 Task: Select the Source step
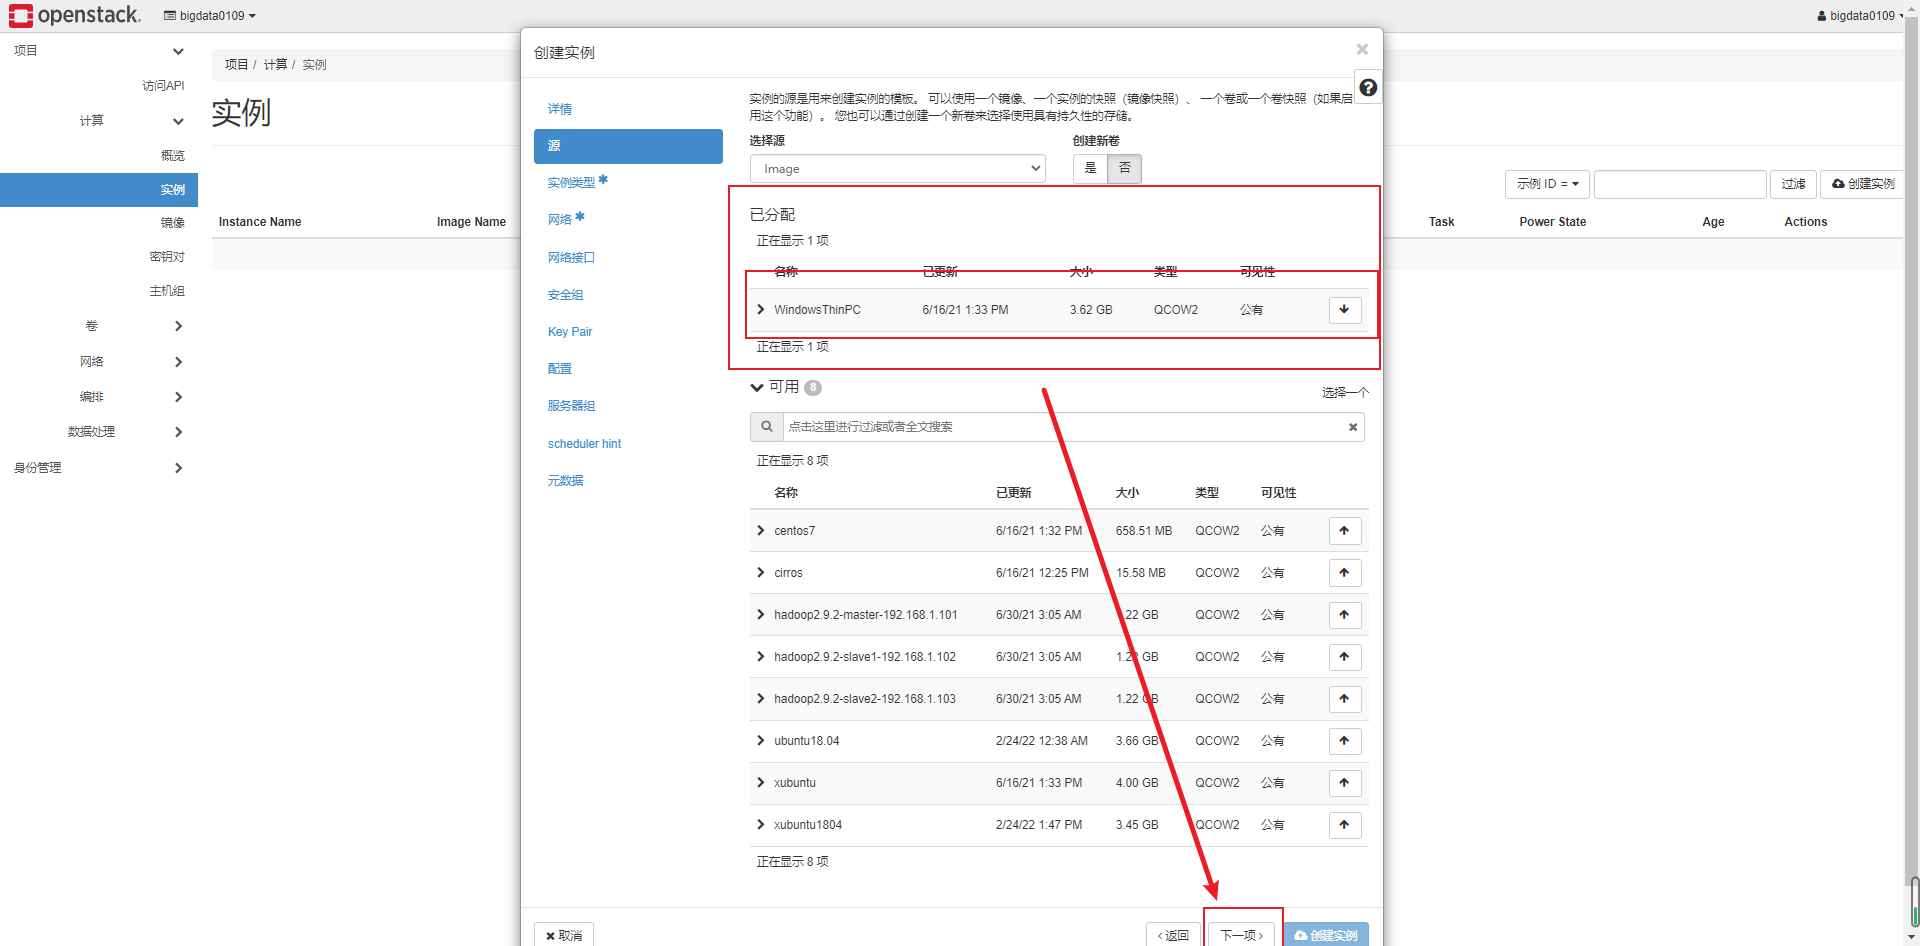click(628, 146)
